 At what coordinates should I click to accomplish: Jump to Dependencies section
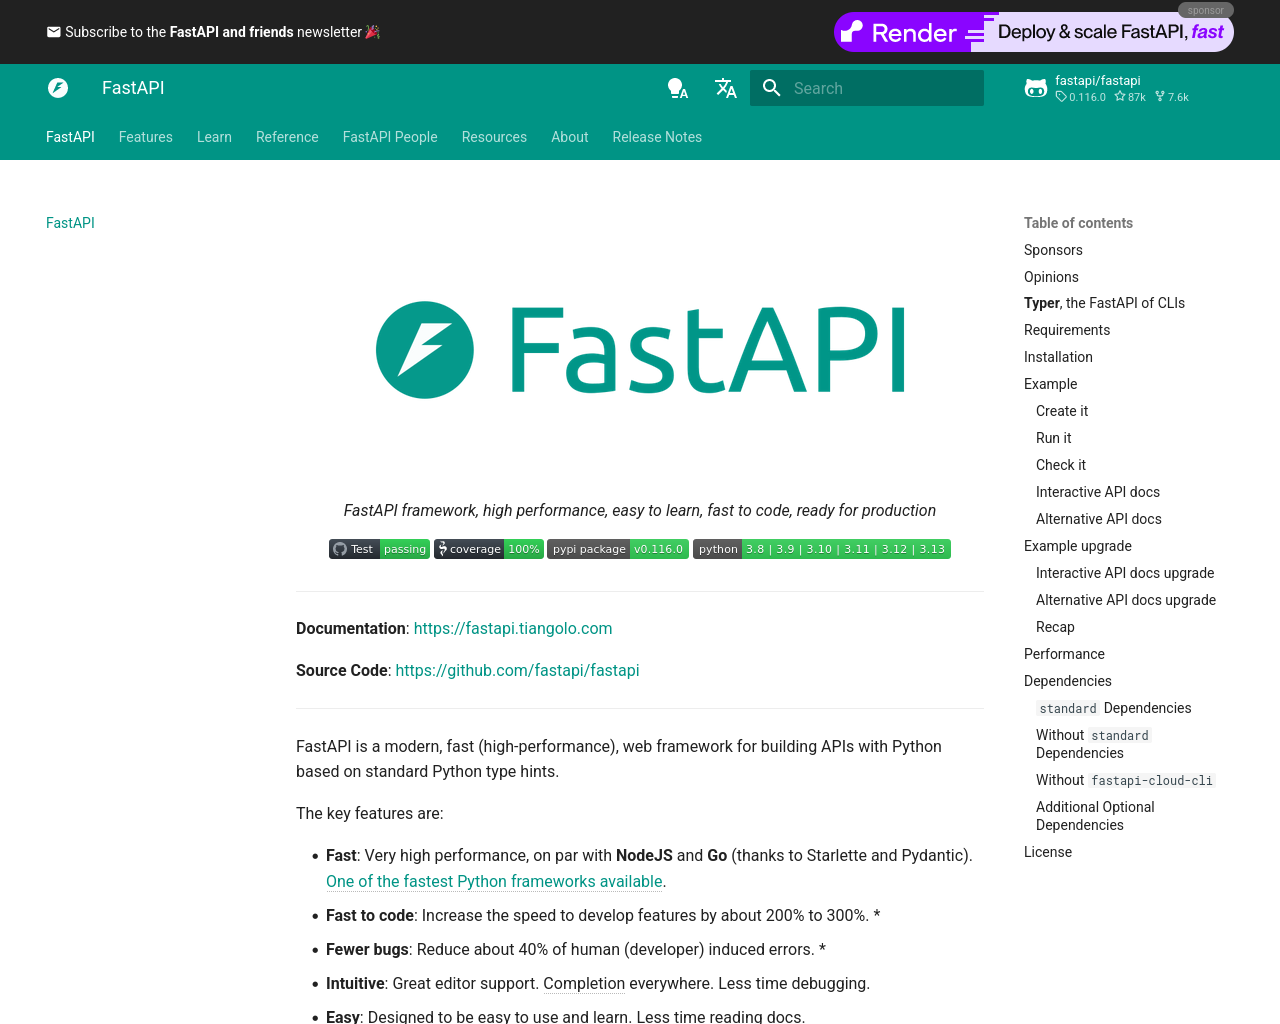point(1068,681)
